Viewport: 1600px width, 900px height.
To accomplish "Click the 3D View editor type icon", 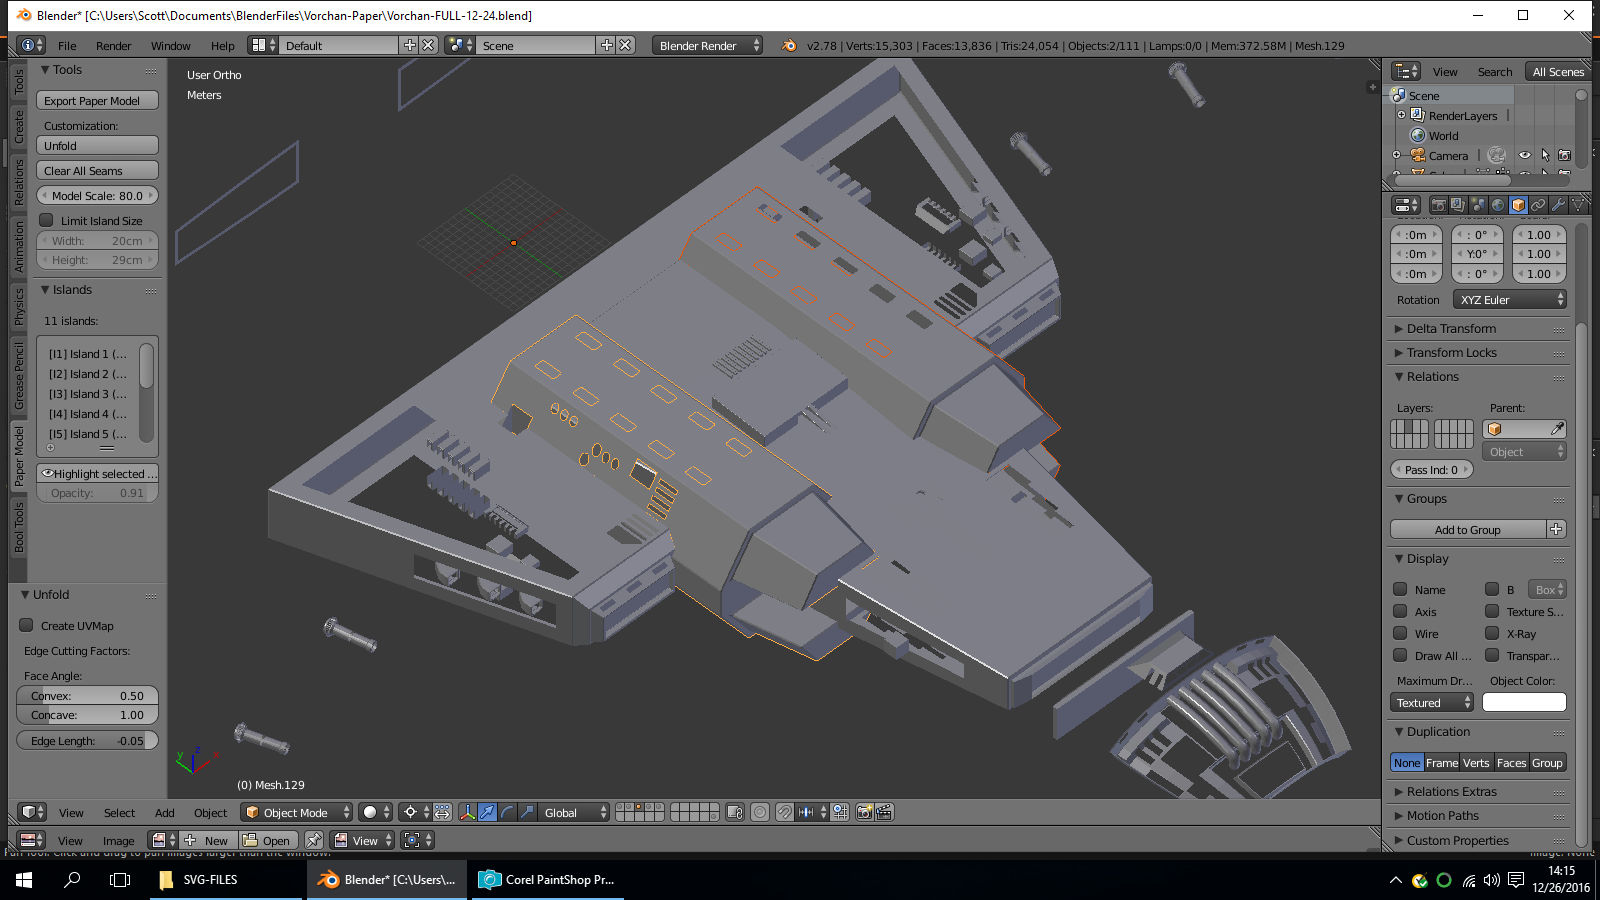I will tap(33, 812).
